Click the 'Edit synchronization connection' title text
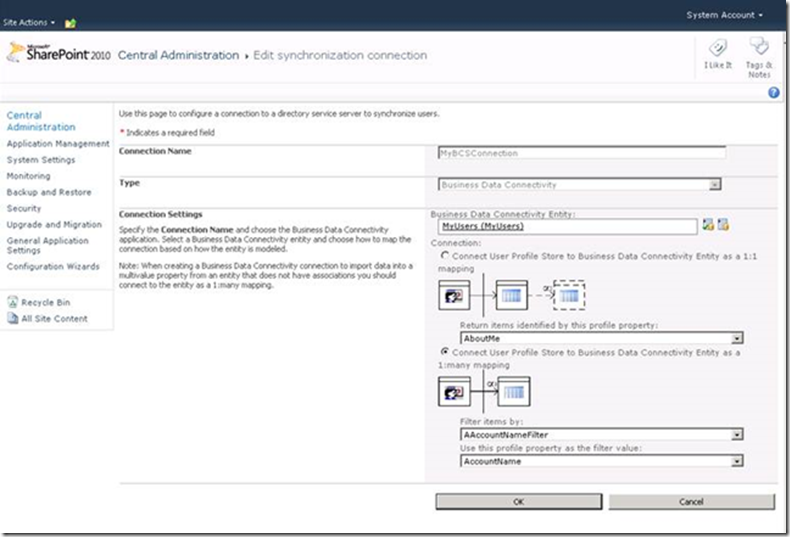 point(340,55)
